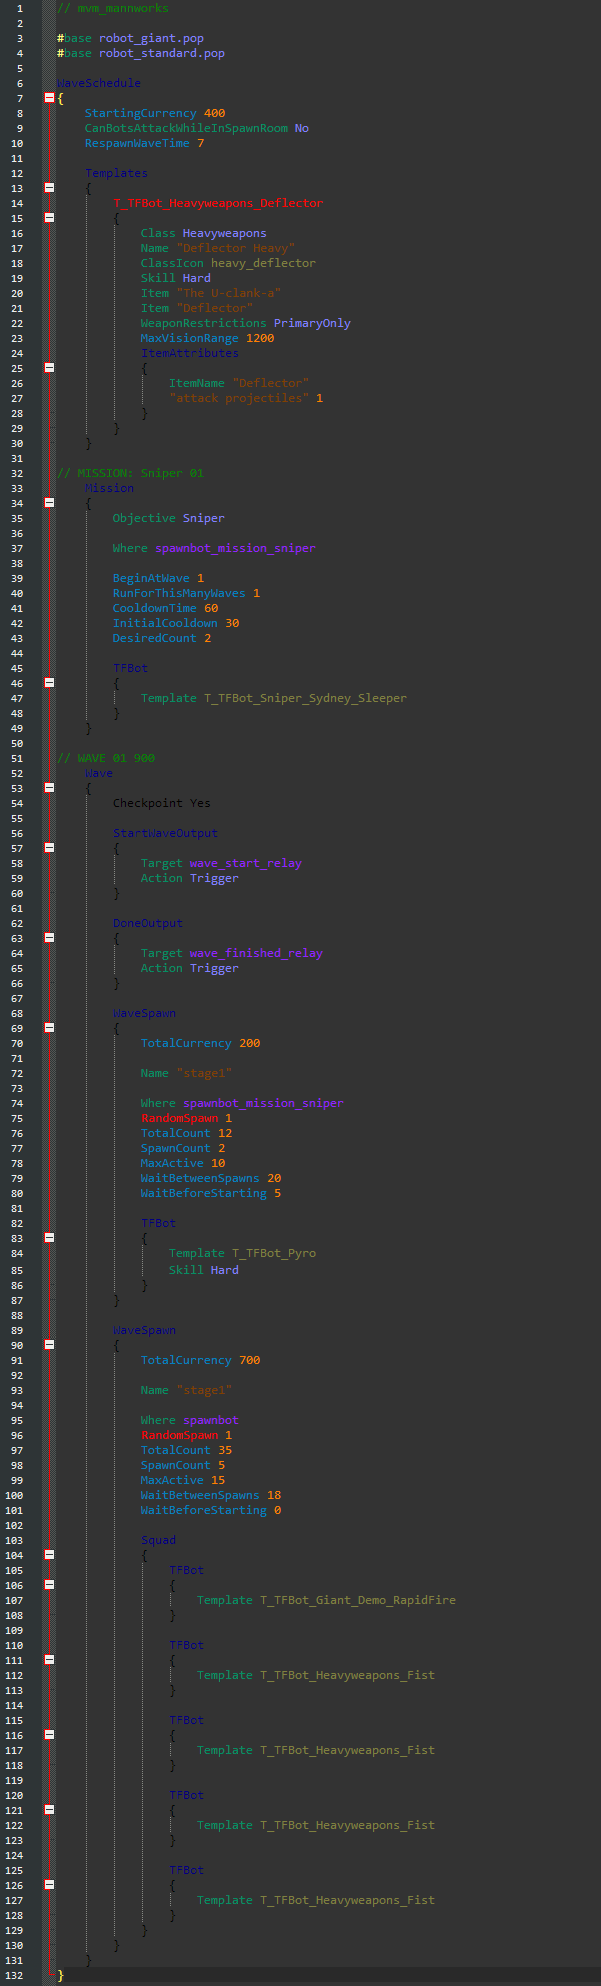Place cursor on wave_finished_relay target
Image resolution: width=601 pixels, height=1986 pixels.
256,953
